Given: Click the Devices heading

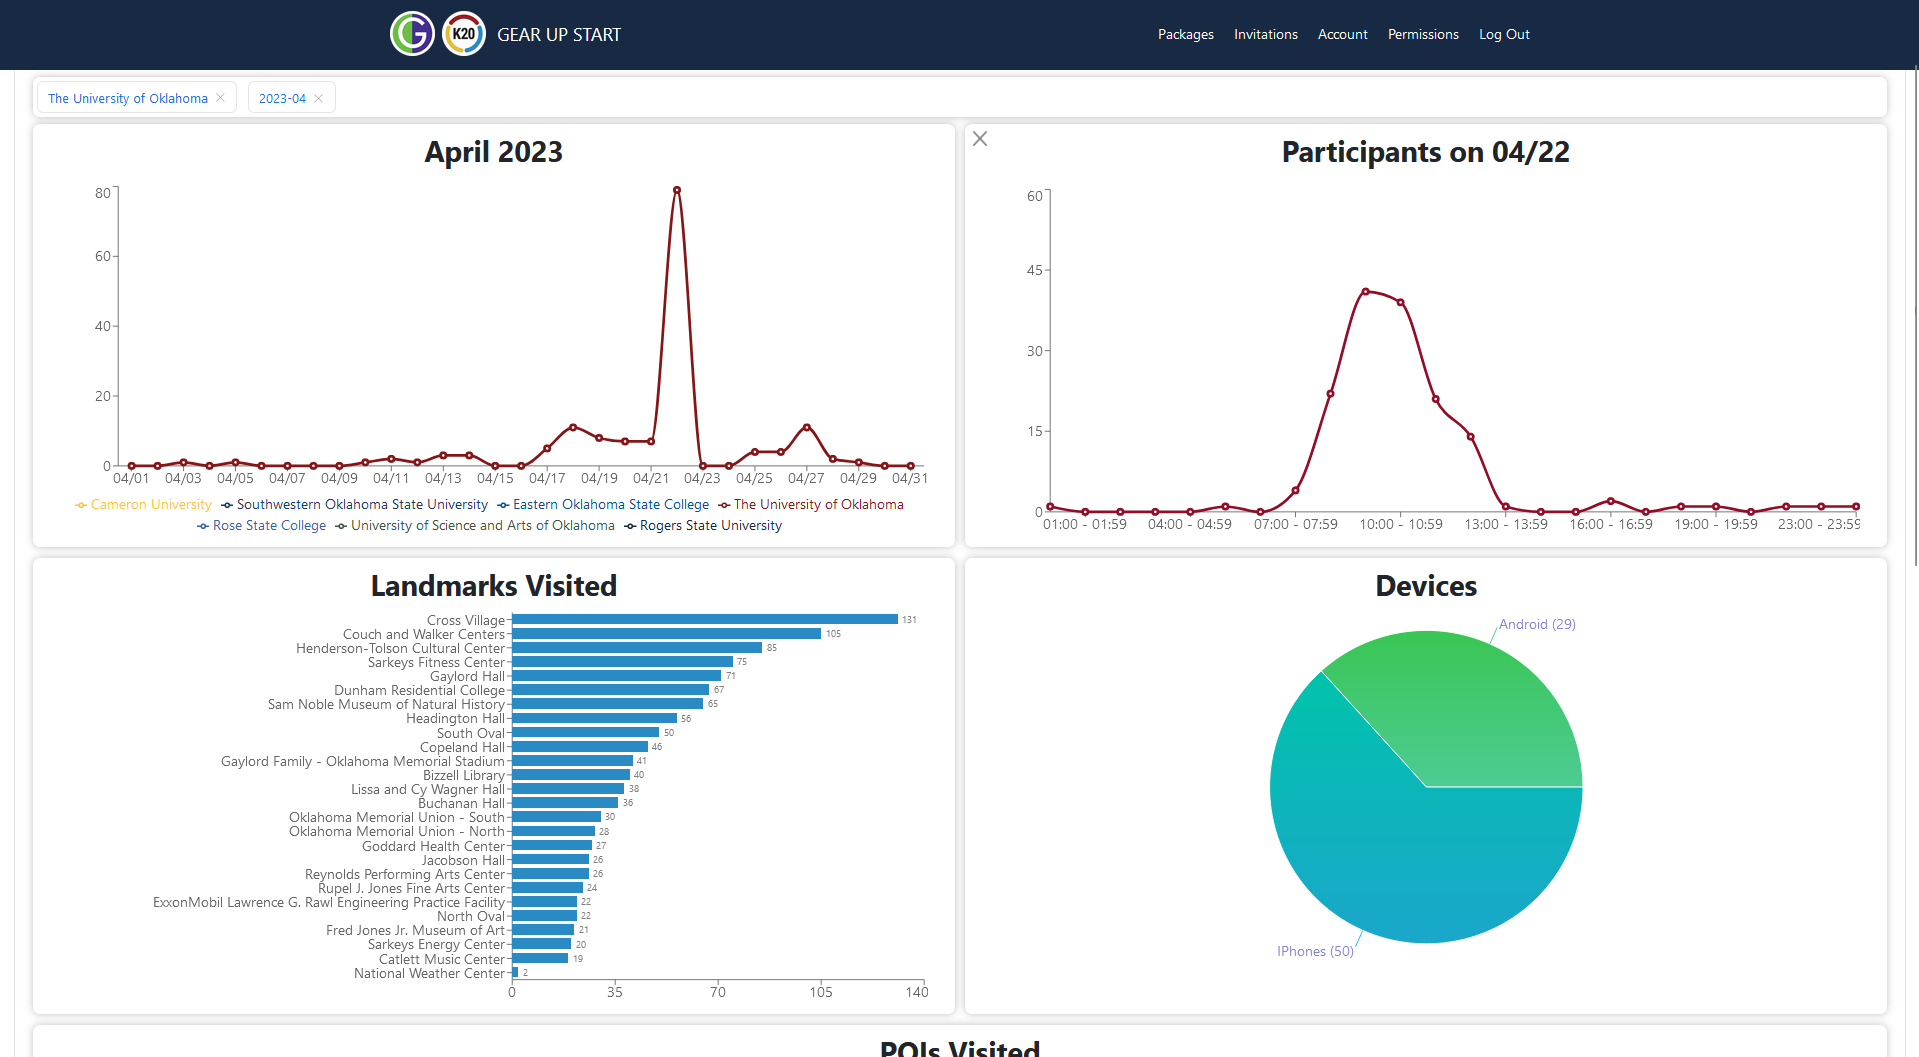Looking at the screenshot, I should (1426, 586).
